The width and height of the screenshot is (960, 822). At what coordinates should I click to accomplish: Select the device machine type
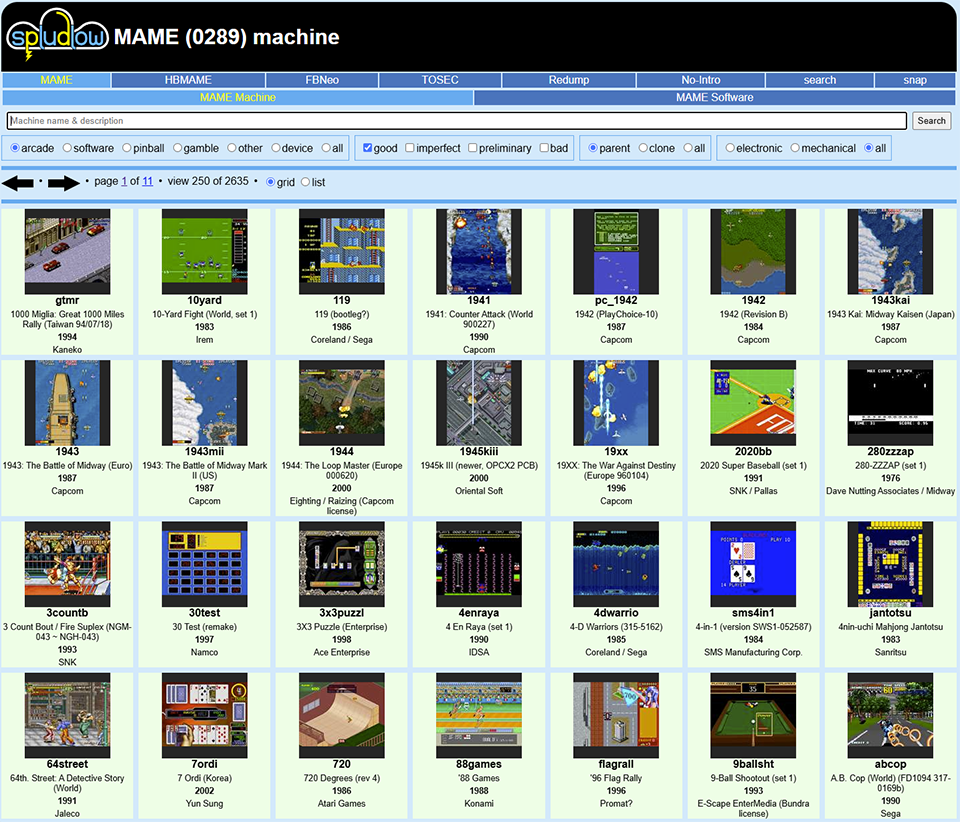coord(276,148)
